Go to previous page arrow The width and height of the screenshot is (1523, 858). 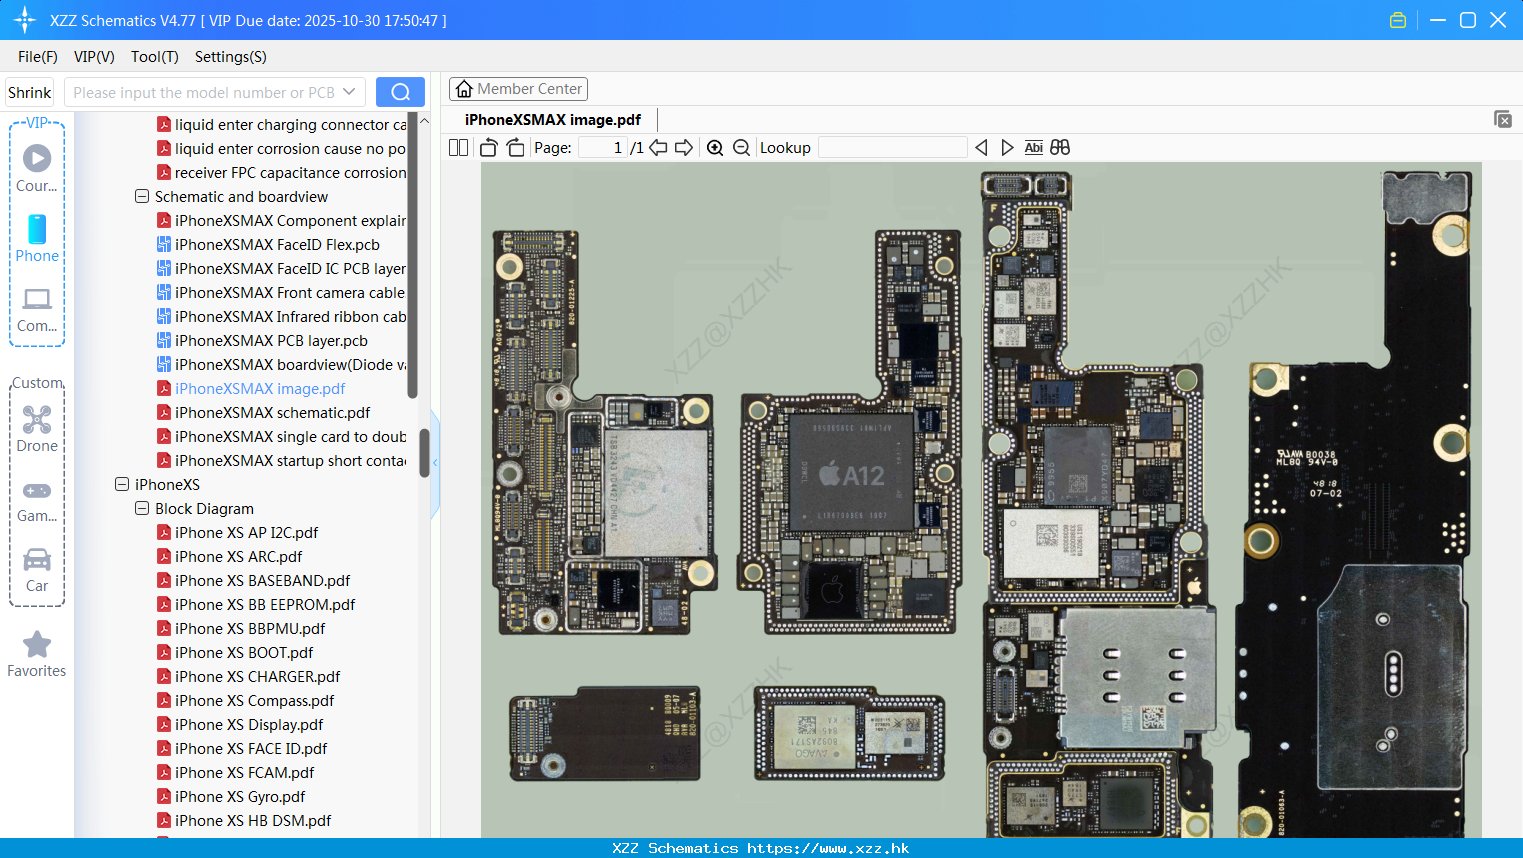pos(658,147)
